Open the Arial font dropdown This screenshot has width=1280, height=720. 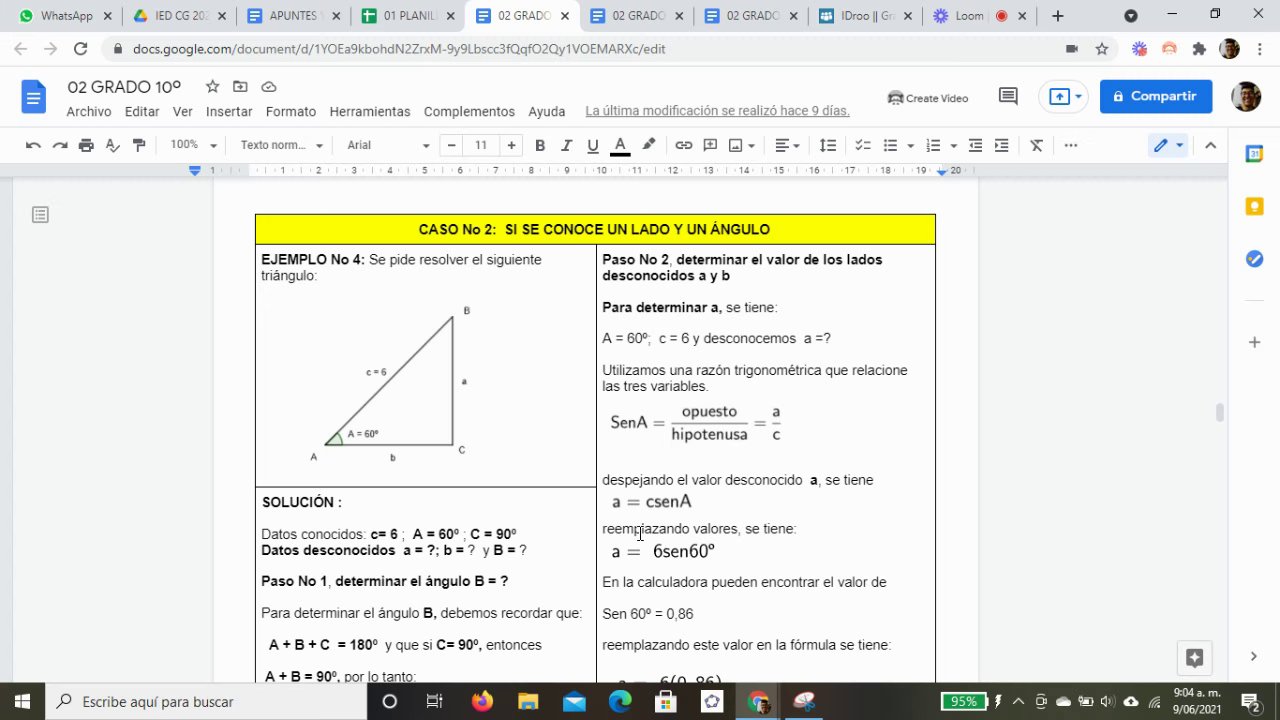coord(387,145)
